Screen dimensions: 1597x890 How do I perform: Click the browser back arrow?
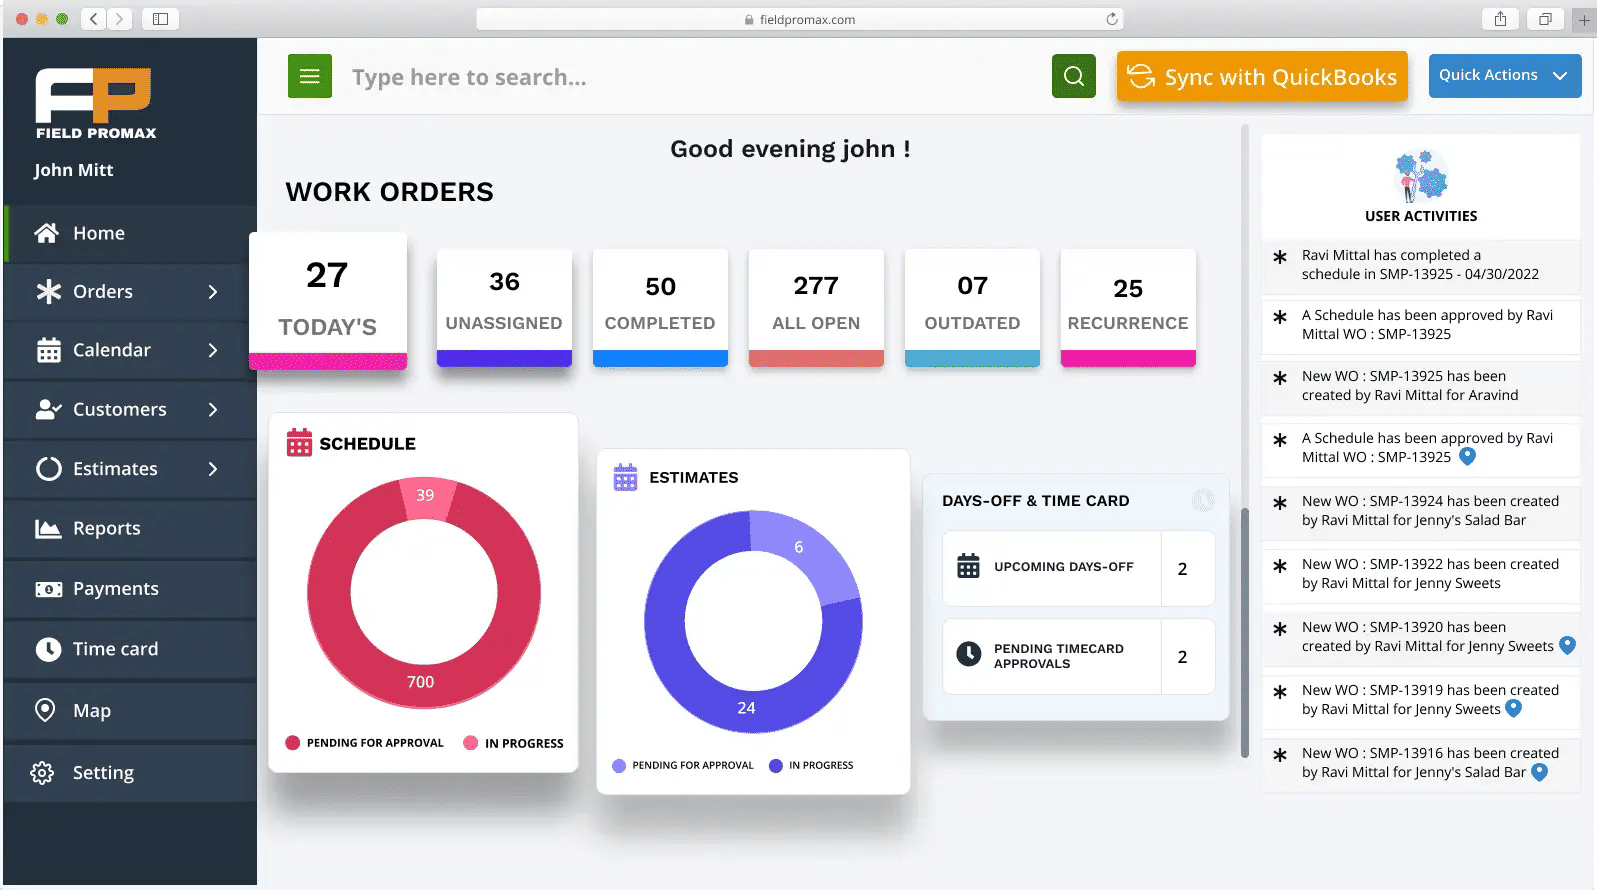93,19
